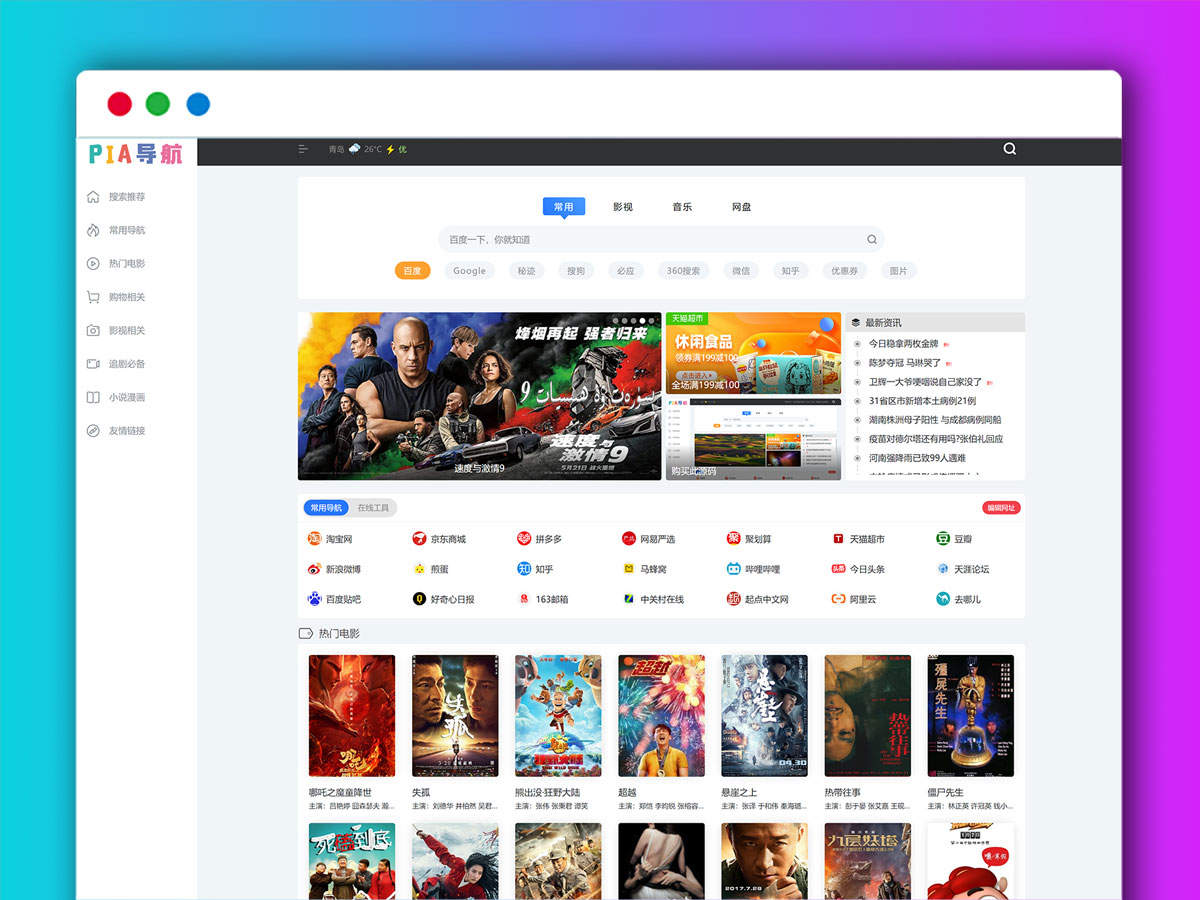Open the news link 今日稳拿两枚金牌
This screenshot has height=900, width=1200.
click(903, 344)
